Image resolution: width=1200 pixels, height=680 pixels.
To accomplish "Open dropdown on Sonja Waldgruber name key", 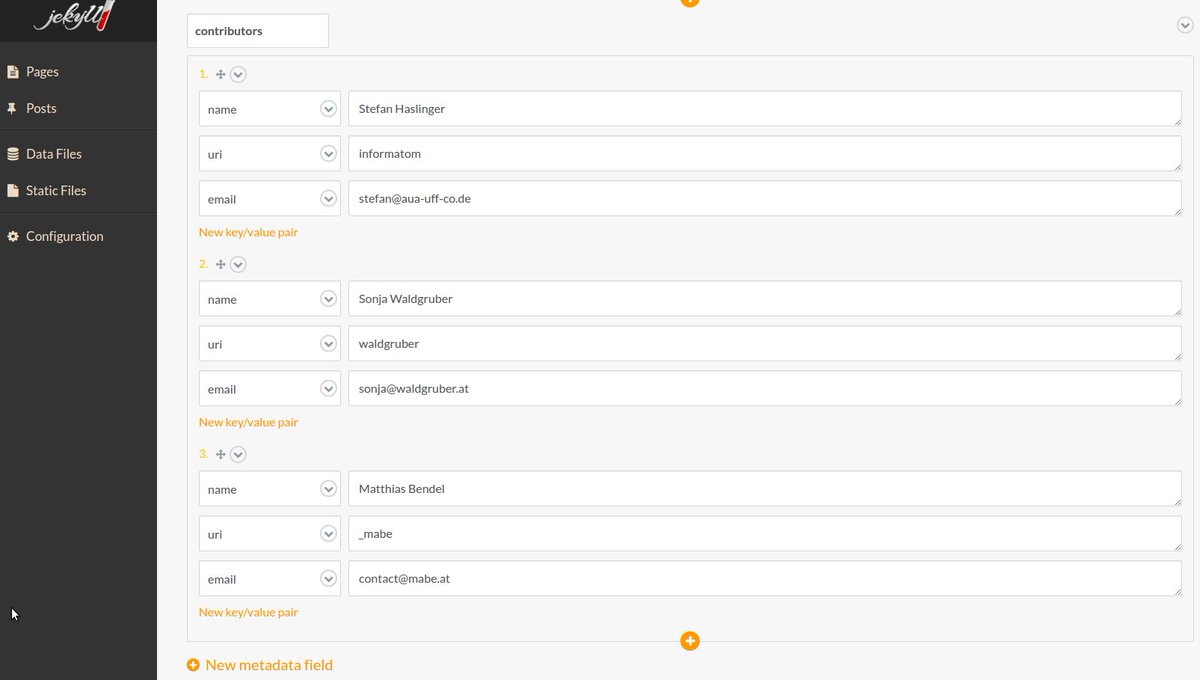I will [328, 299].
